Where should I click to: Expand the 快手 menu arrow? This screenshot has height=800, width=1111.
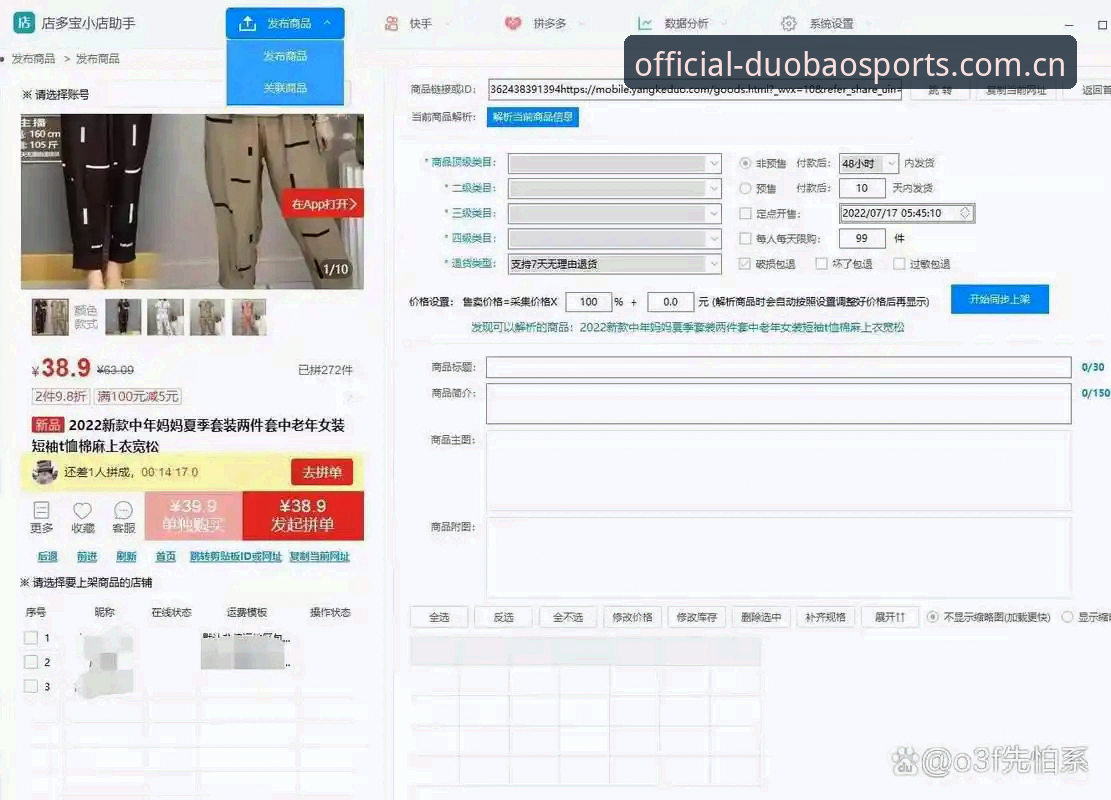[448, 23]
